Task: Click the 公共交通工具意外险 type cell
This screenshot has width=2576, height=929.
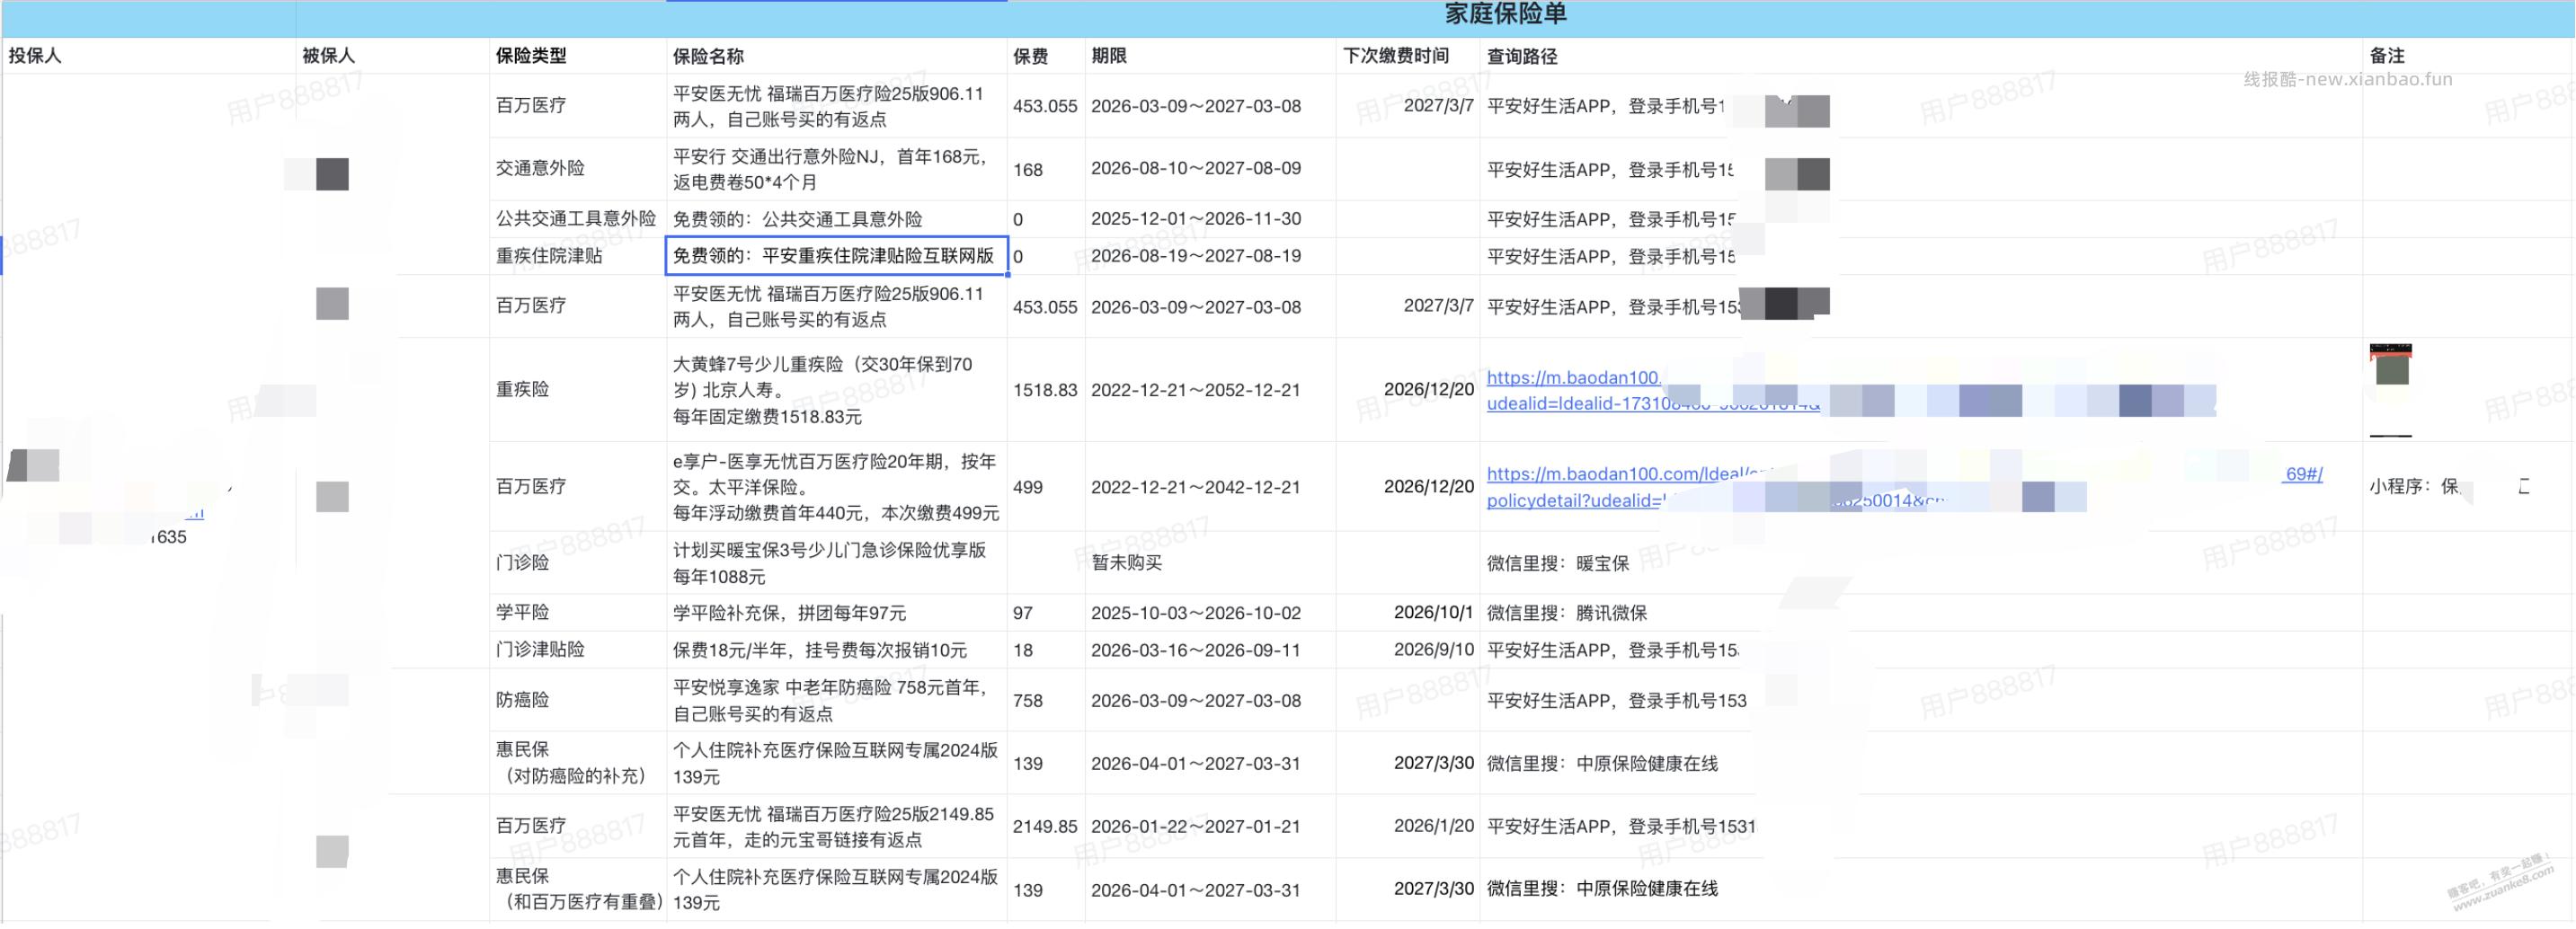Action: 576,219
